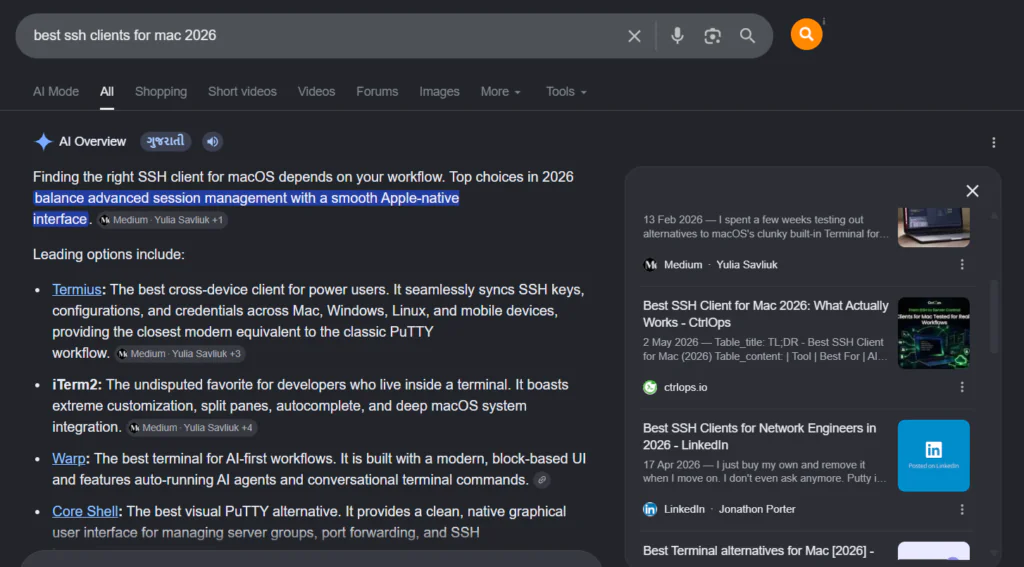Screen dimensions: 1024x567
Task: Open the three-dot menu for the LinkedIn Jonathon Porter result
Action: coord(962,510)
